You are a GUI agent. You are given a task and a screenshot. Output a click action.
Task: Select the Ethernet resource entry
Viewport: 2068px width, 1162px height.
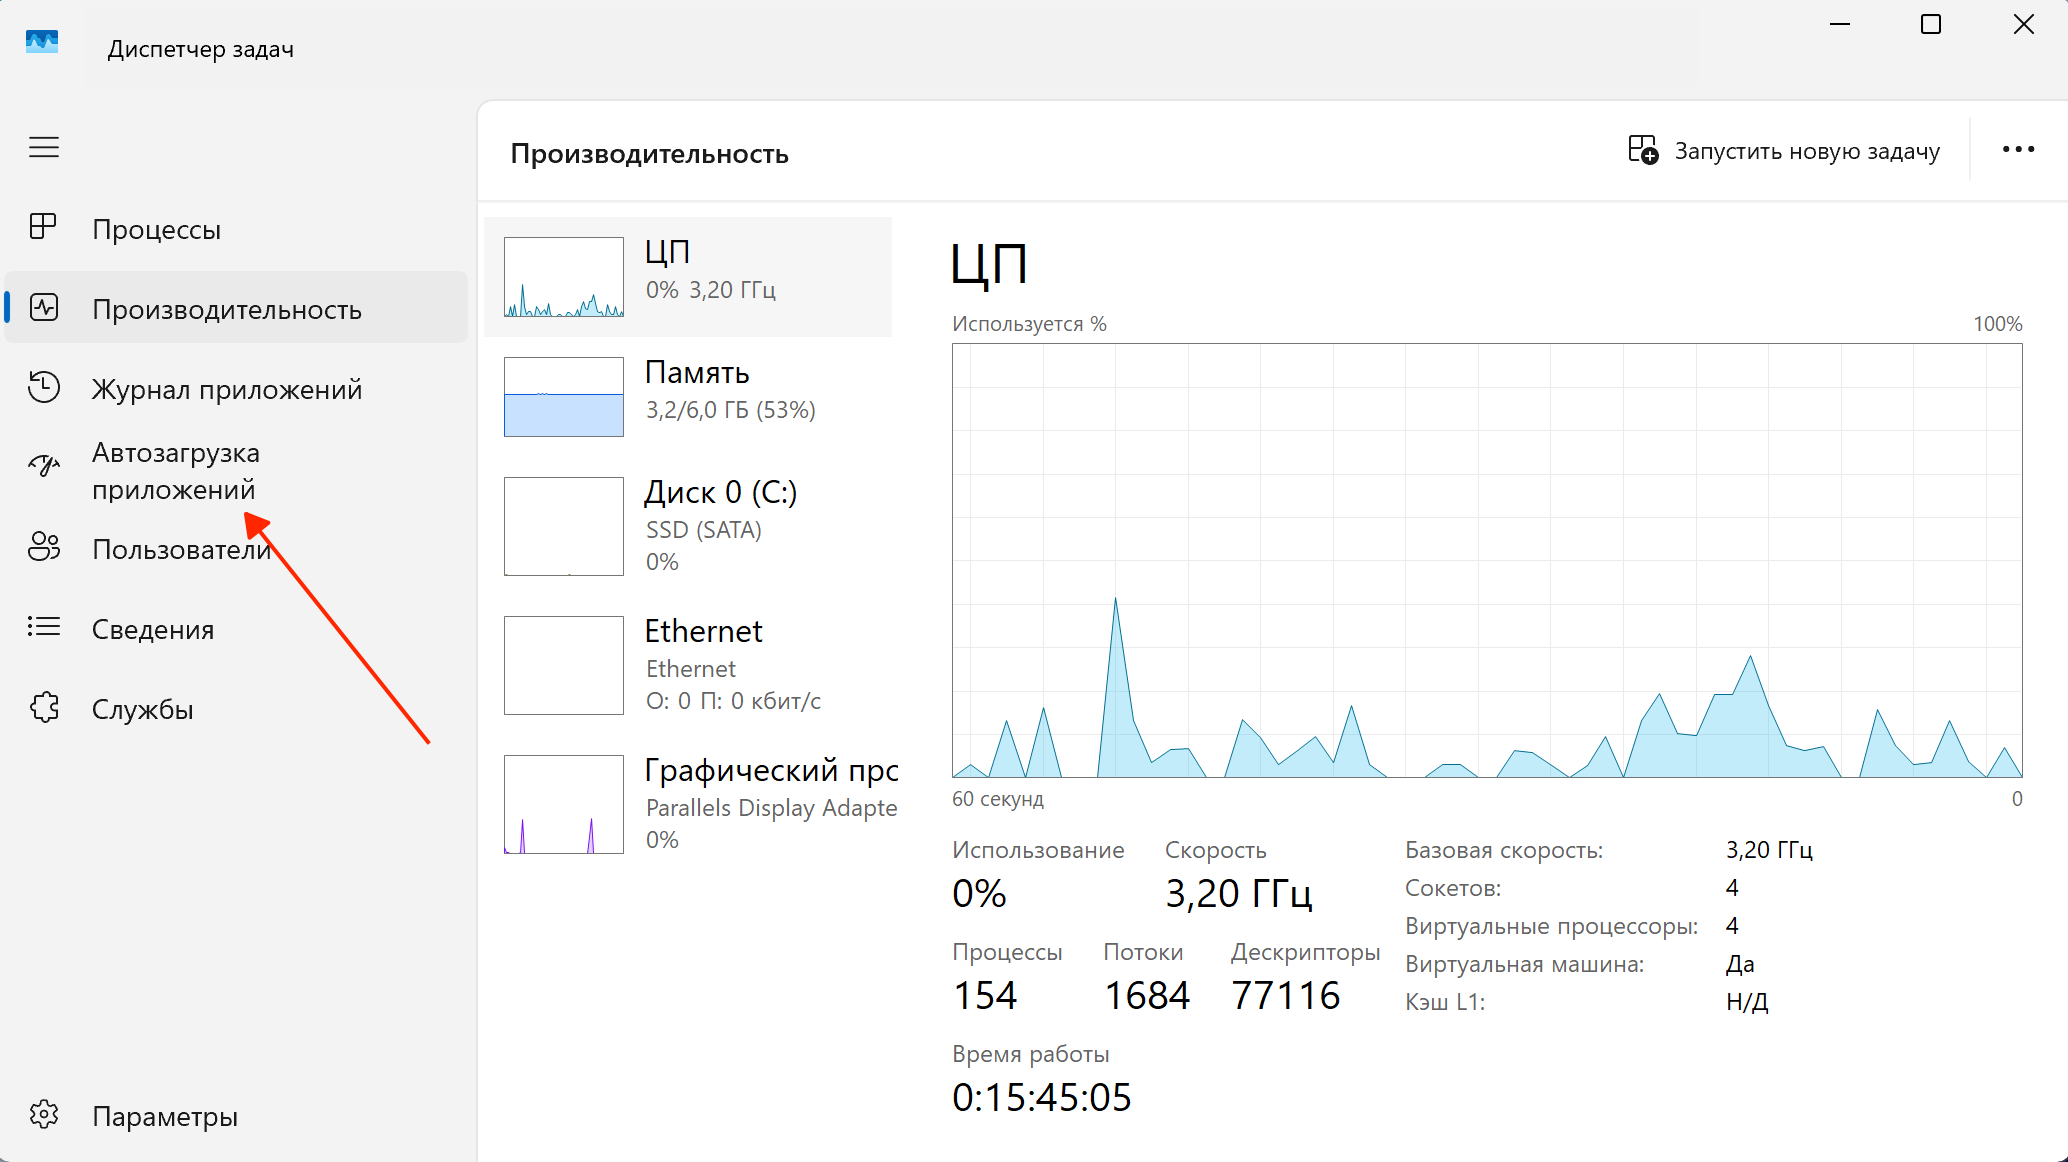point(688,665)
